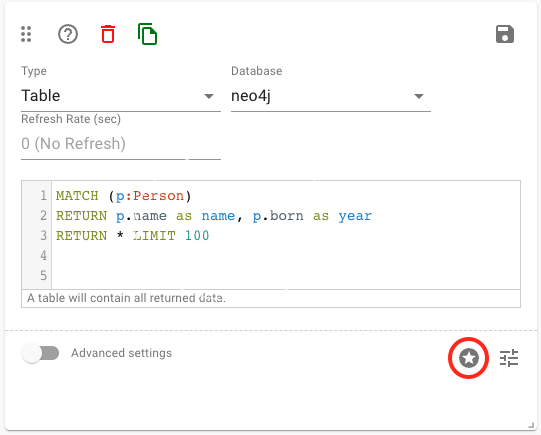Duplicate the report using green copy icon
Screen dimensions: 541x435
(147, 34)
